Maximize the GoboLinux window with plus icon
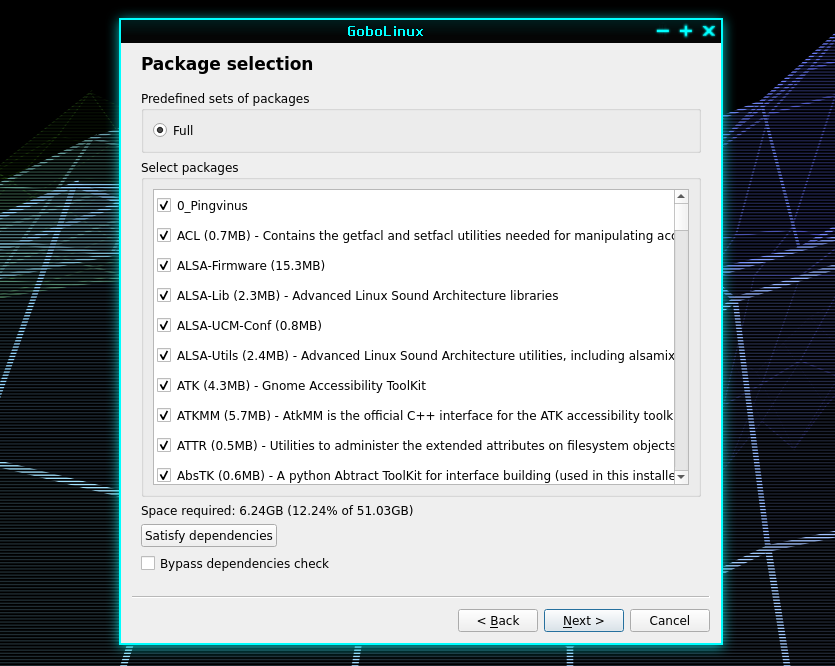835x666 pixels. [x=686, y=31]
